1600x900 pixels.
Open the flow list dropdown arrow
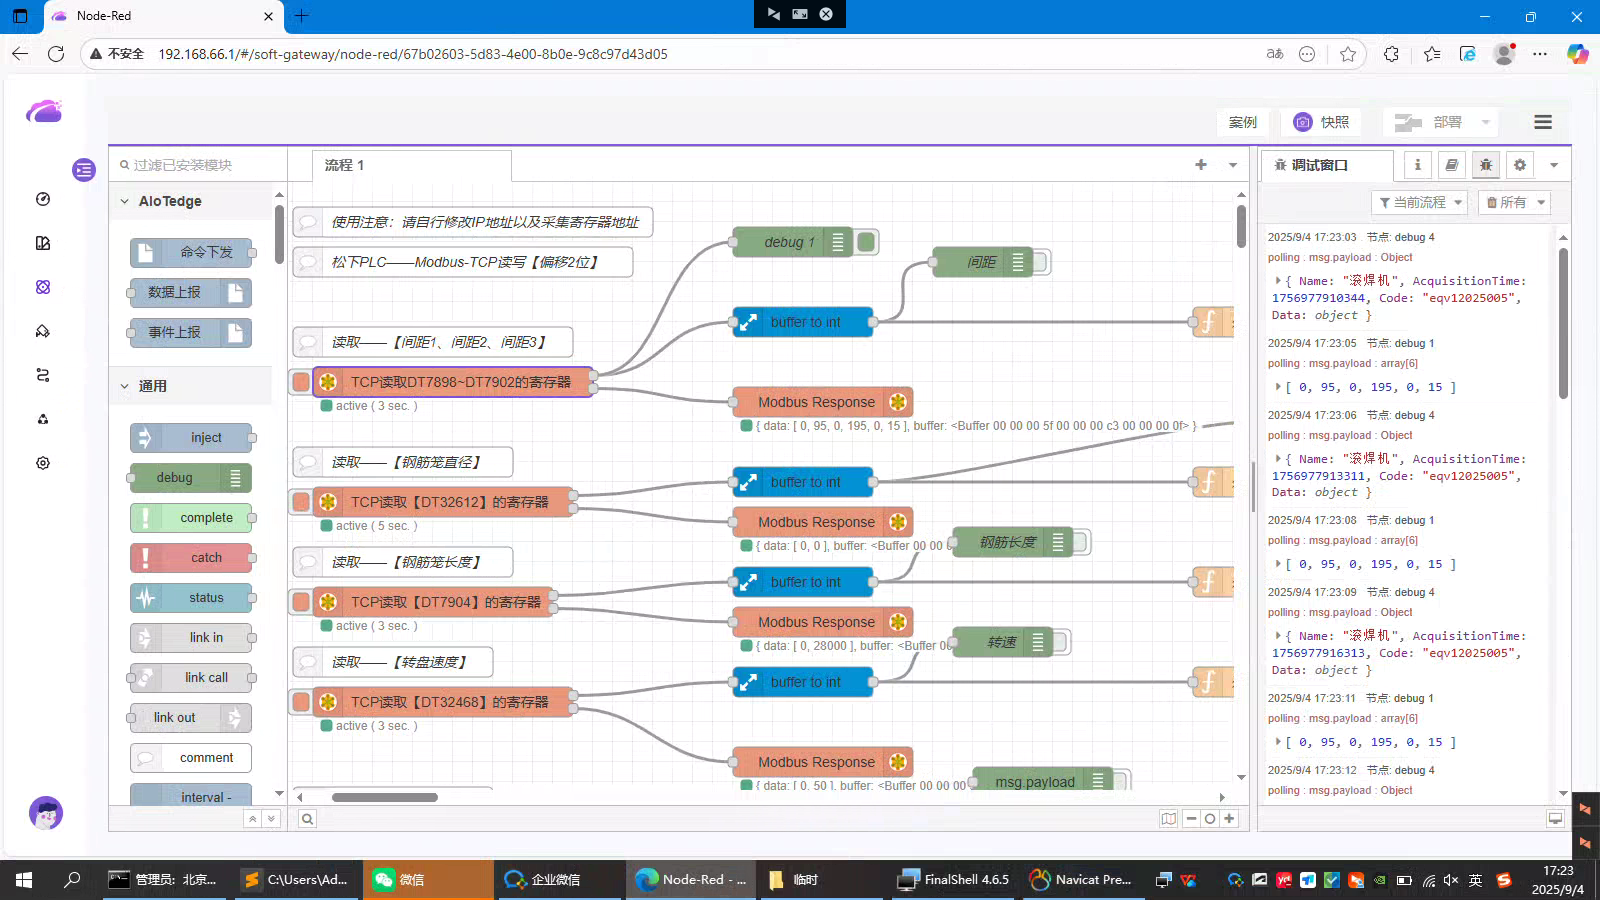(1233, 165)
